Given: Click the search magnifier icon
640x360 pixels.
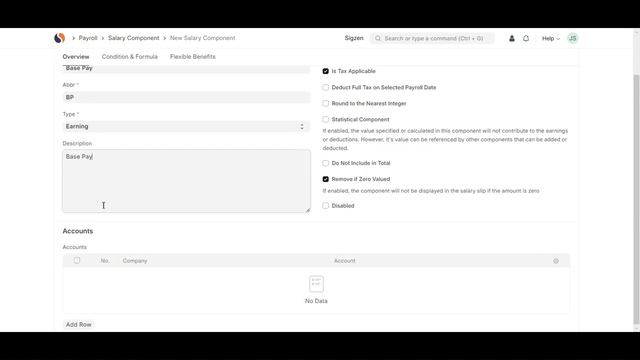Looking at the screenshot, I should 378,38.
